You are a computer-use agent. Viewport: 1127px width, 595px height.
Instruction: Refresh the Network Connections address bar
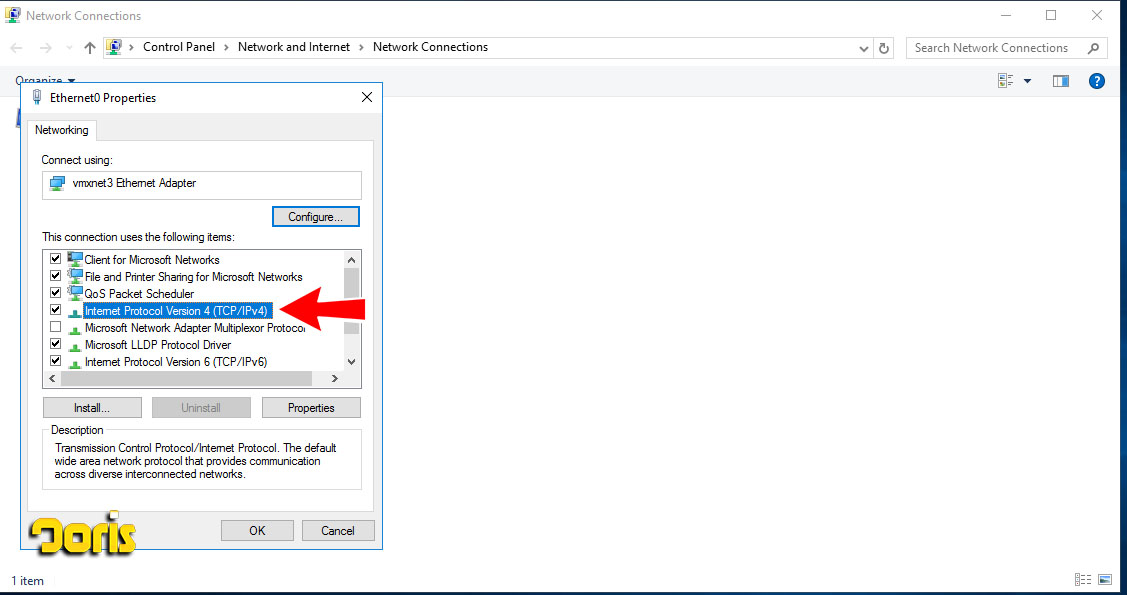884,48
